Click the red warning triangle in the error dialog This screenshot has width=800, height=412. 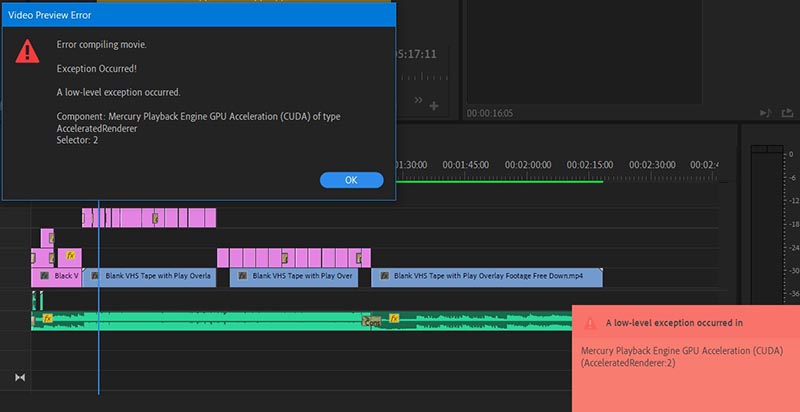click(x=27, y=52)
